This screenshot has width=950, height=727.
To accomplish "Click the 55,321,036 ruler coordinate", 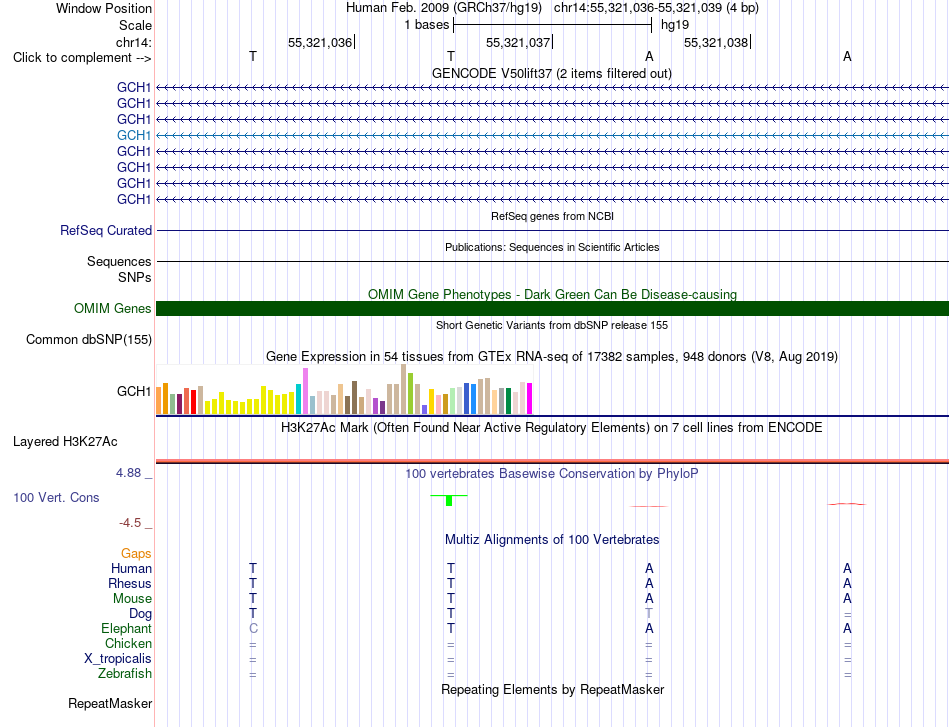I will 320,42.
